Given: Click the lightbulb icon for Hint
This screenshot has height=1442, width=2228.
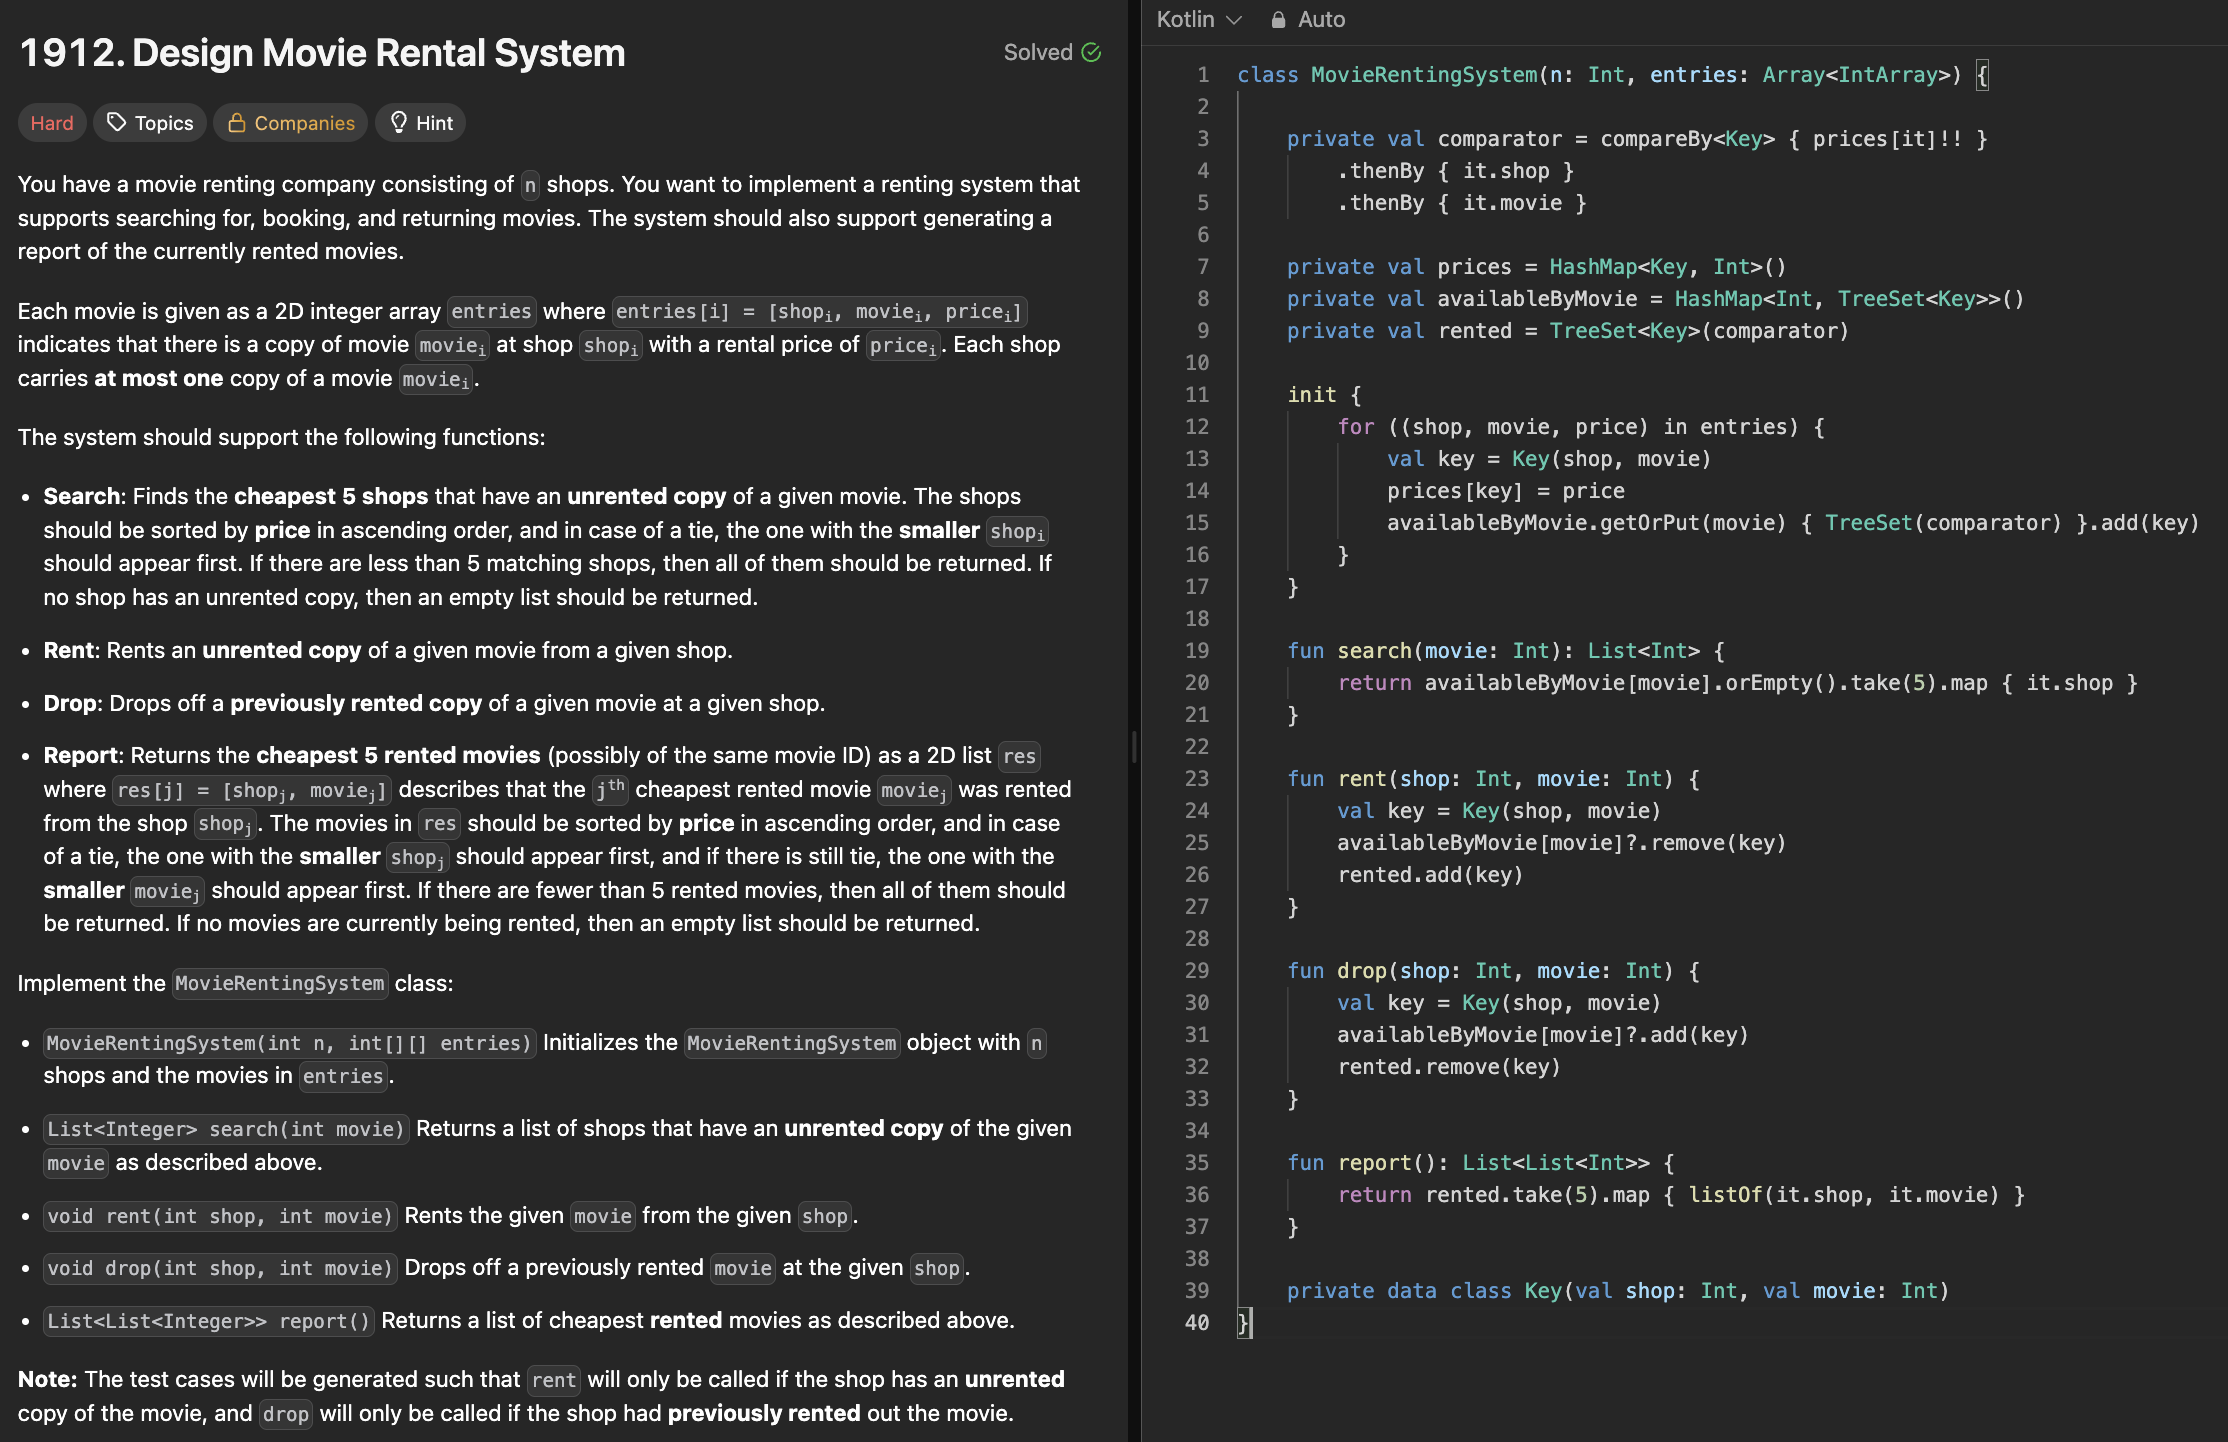Looking at the screenshot, I should [x=398, y=122].
